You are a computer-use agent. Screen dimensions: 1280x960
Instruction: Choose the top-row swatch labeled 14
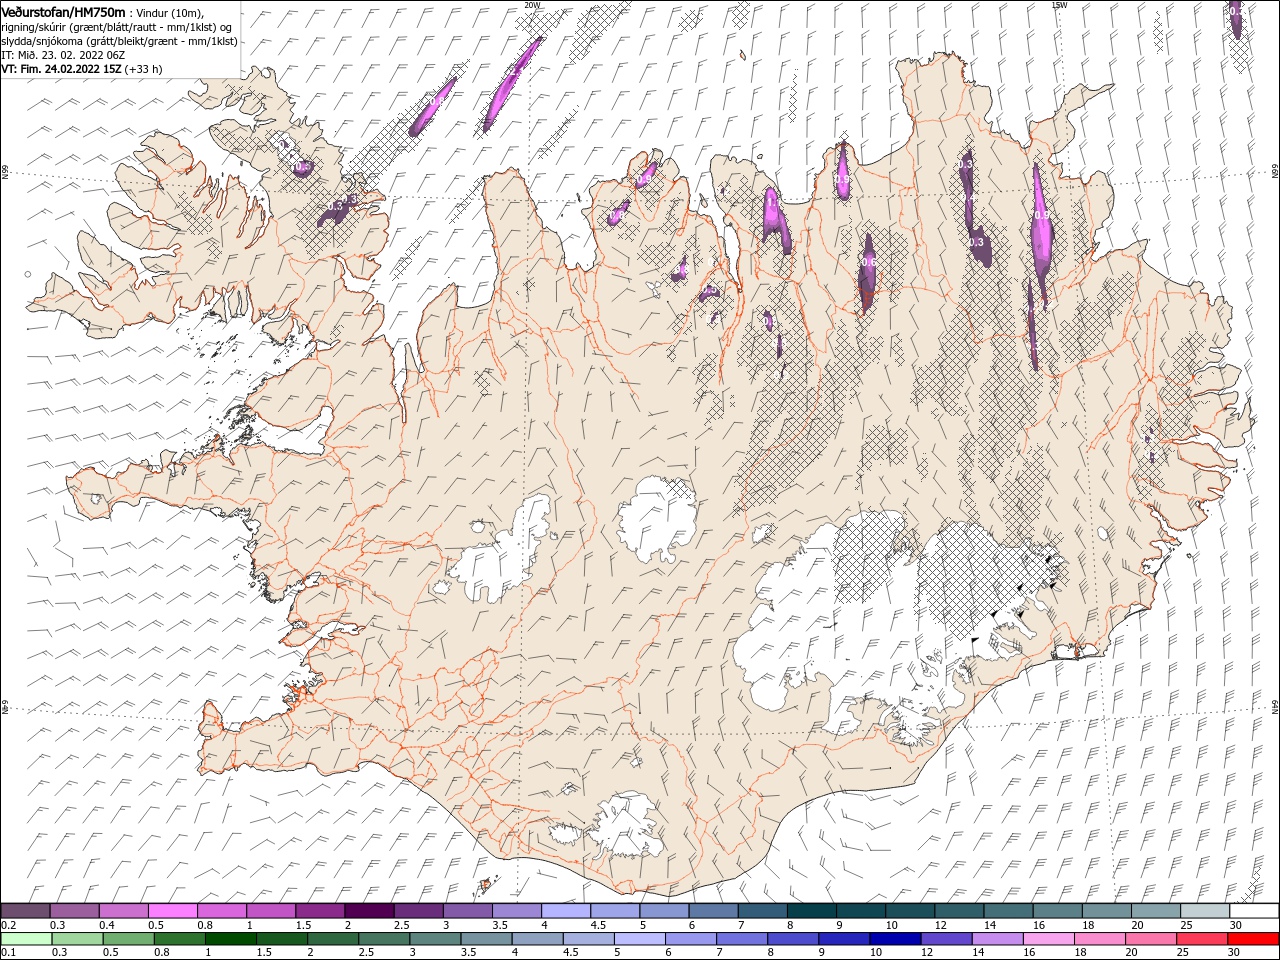(x=1007, y=911)
